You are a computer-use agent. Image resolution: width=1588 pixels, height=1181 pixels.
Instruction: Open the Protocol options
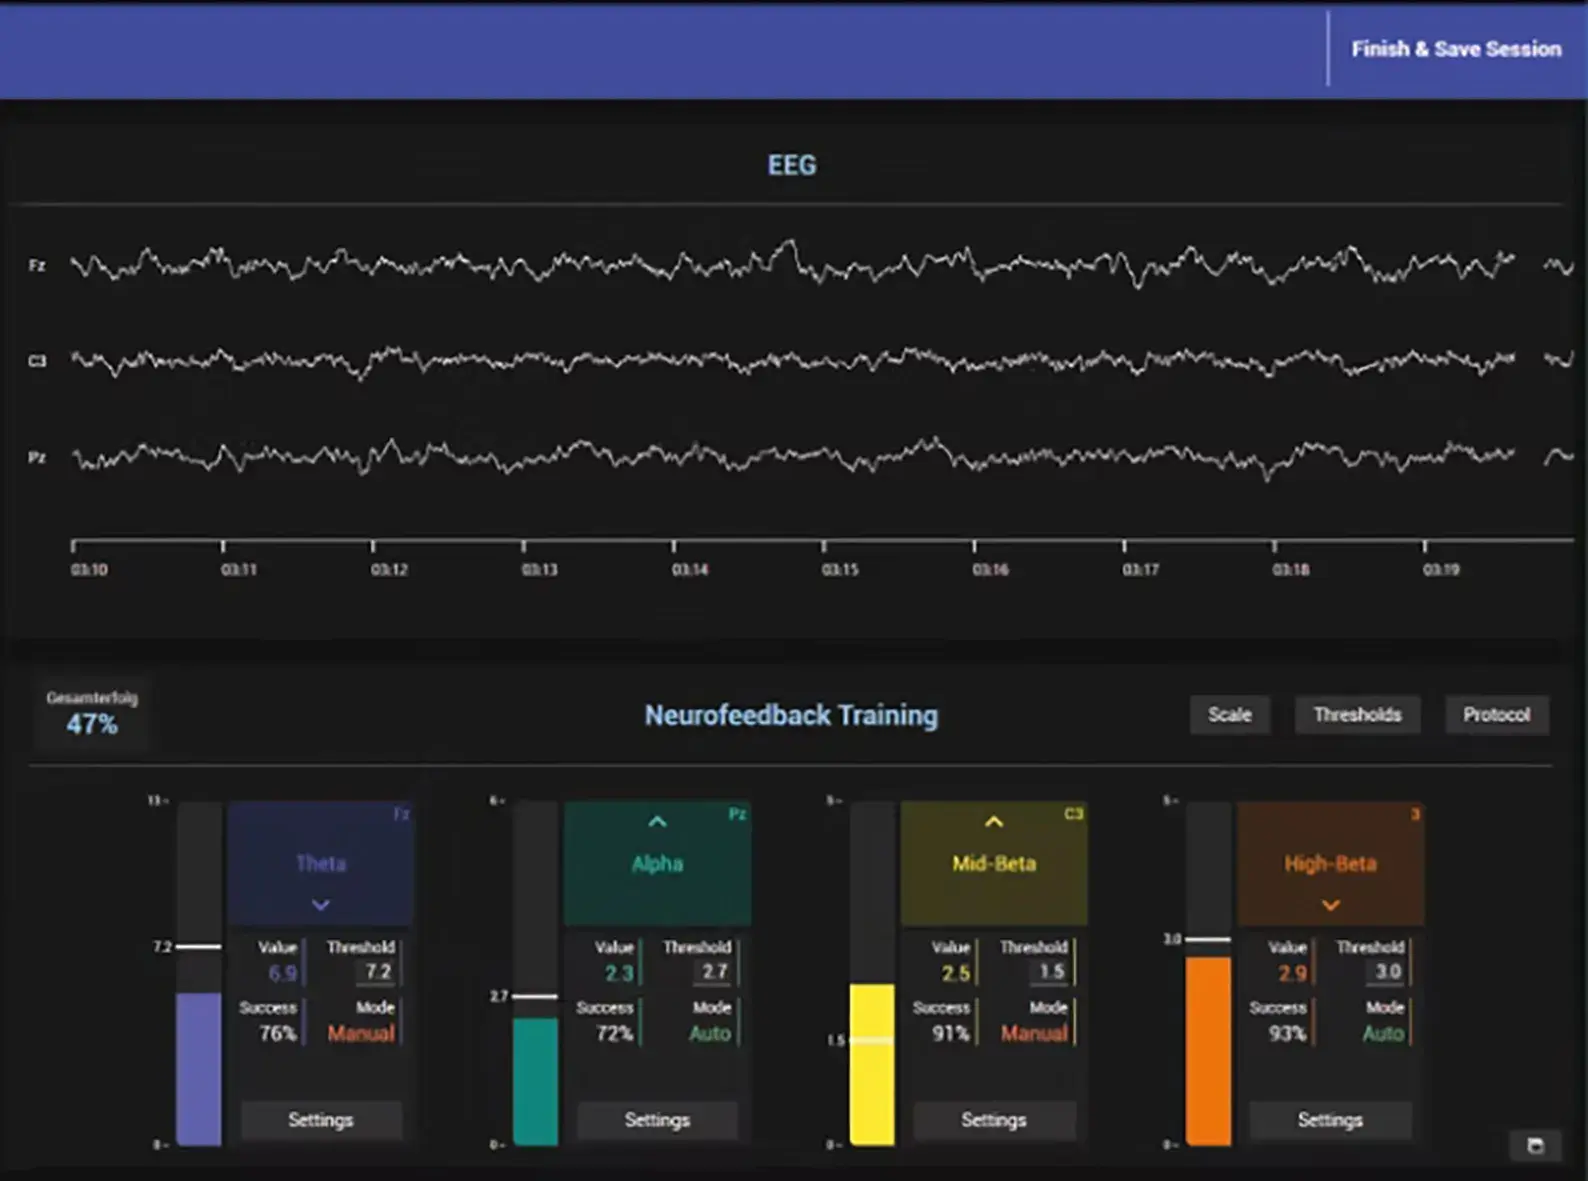click(x=1496, y=715)
